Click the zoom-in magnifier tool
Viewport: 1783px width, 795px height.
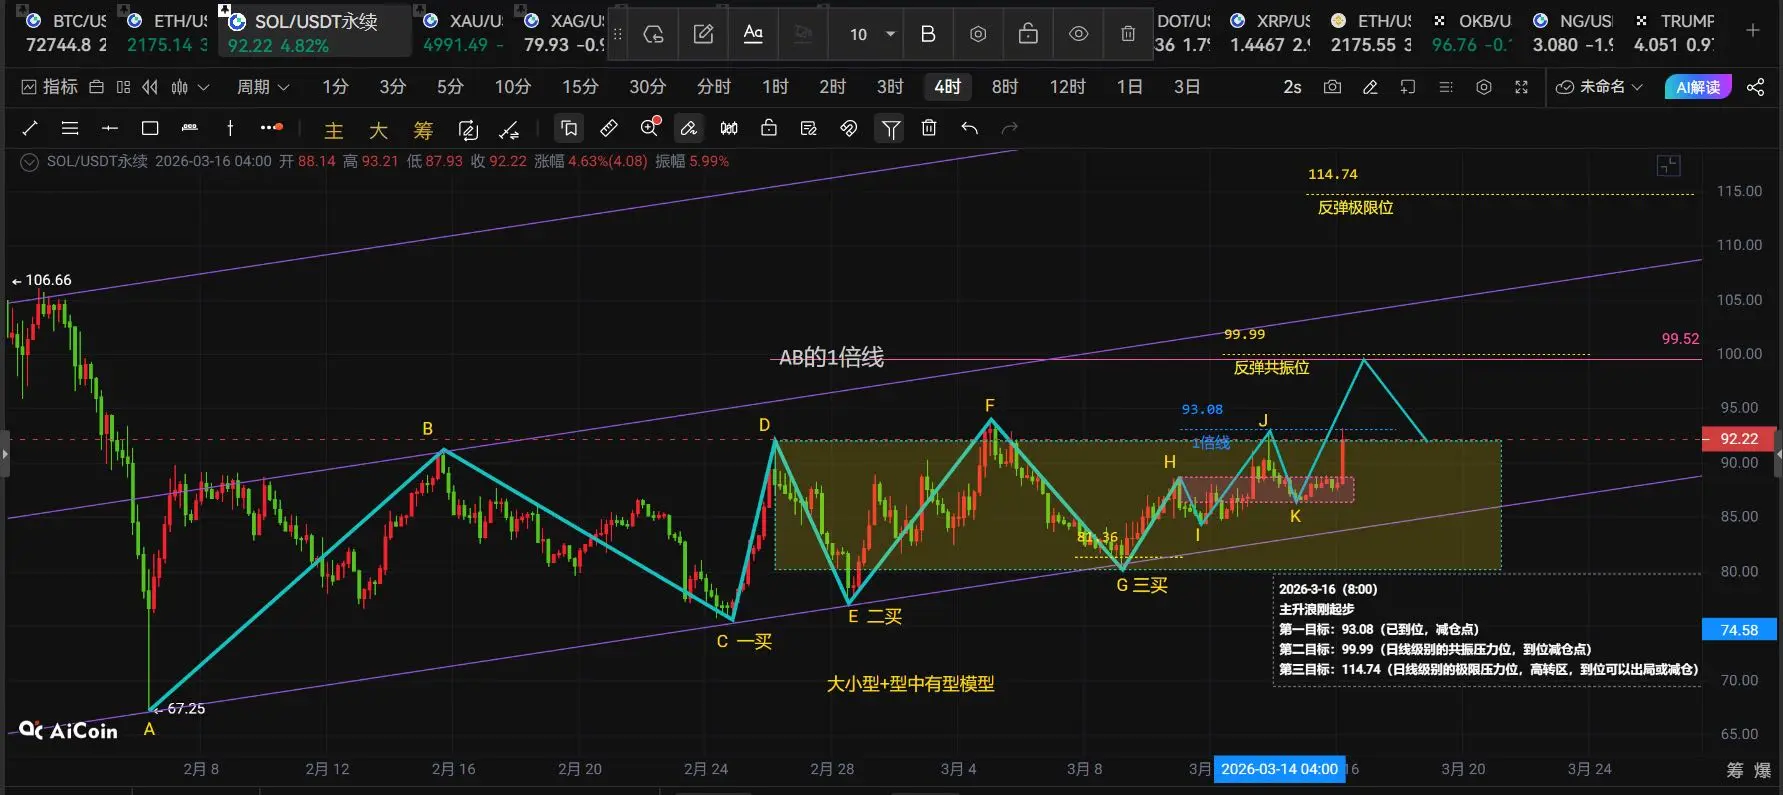click(651, 127)
